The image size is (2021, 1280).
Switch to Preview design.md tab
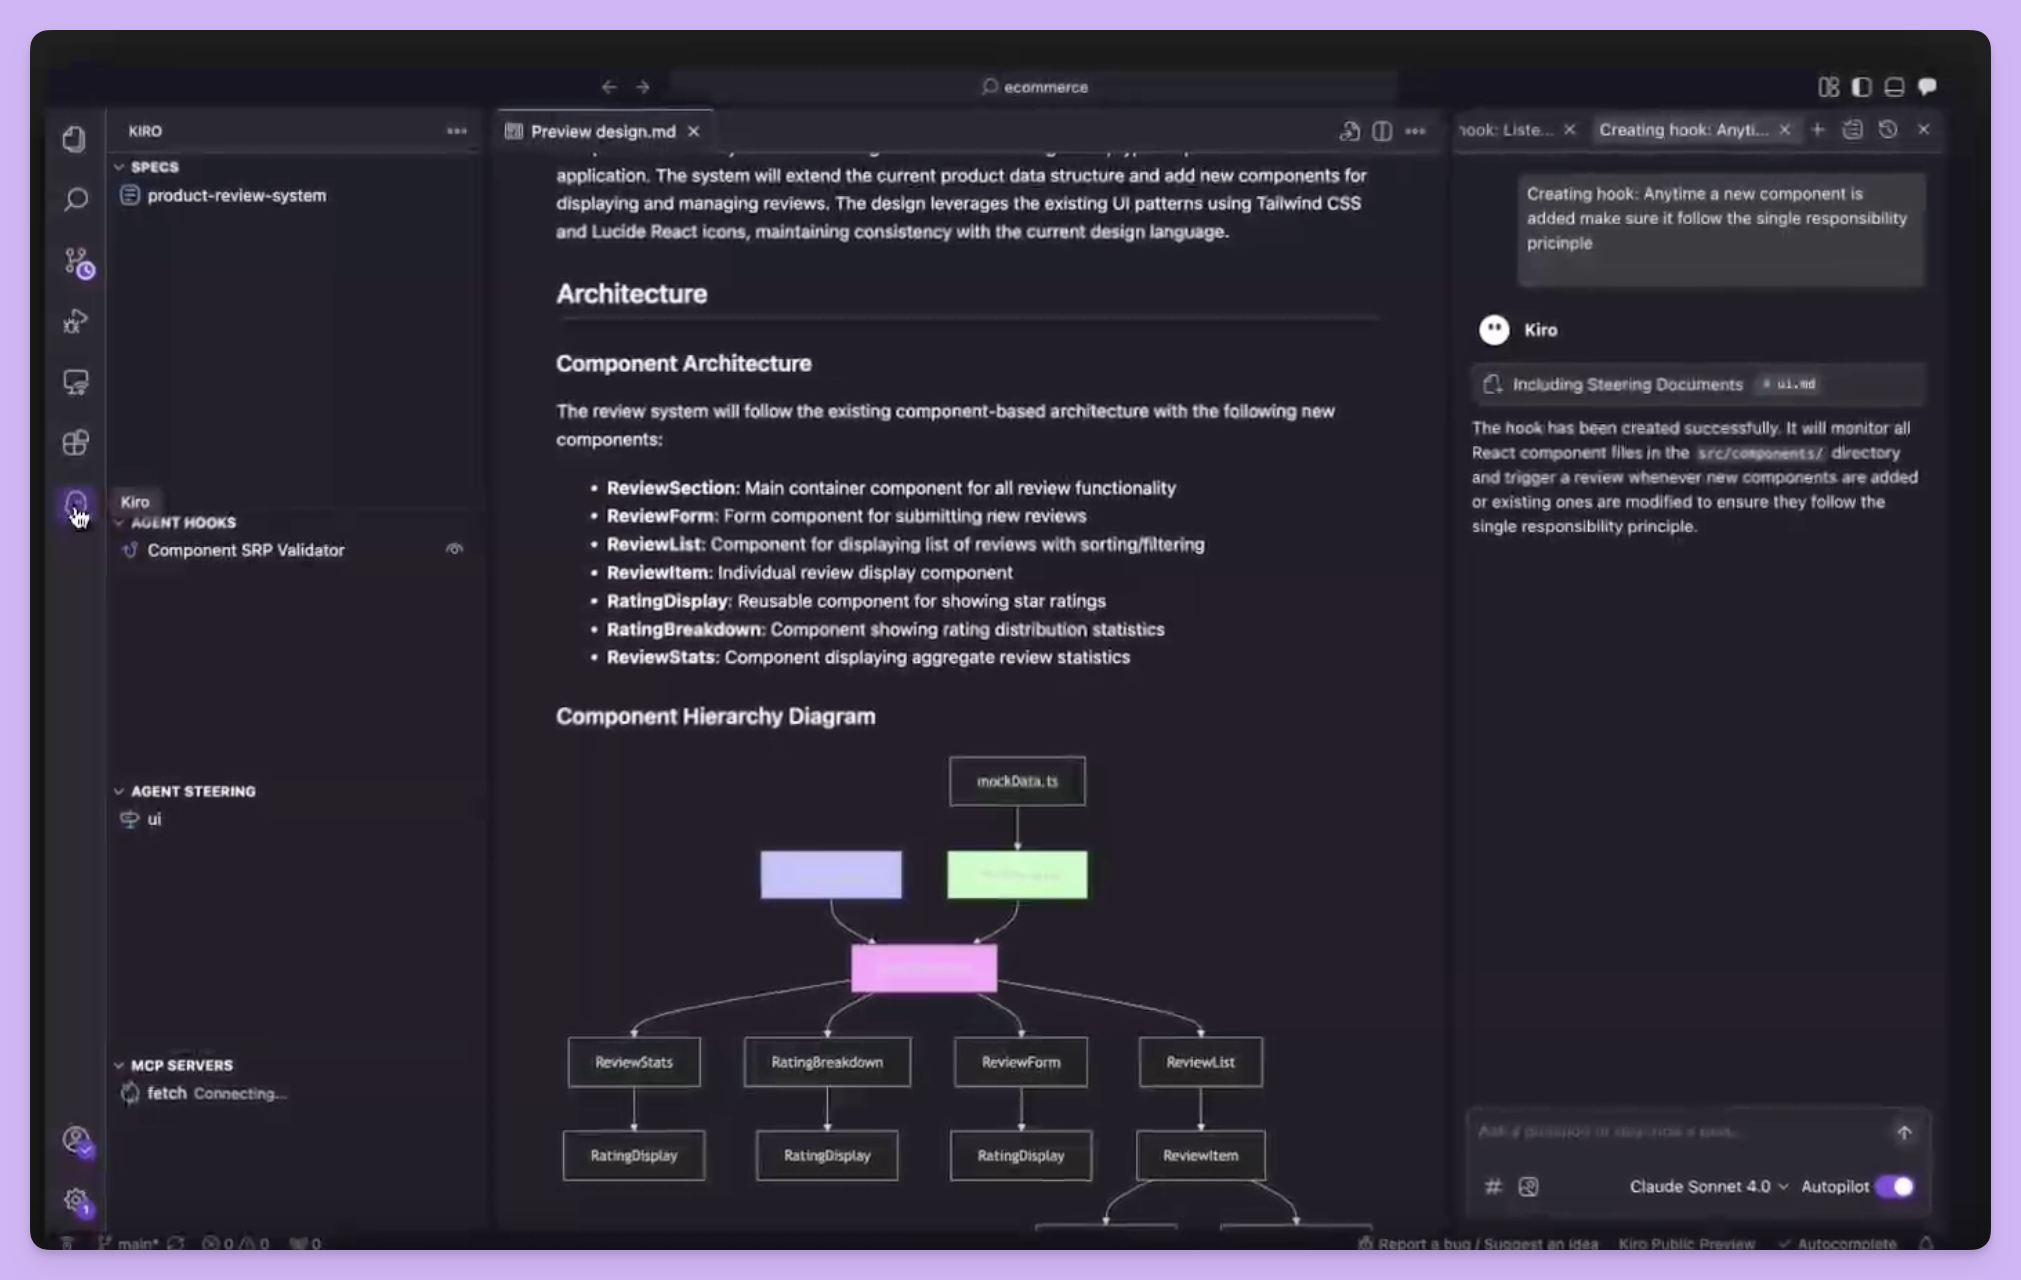coord(602,131)
